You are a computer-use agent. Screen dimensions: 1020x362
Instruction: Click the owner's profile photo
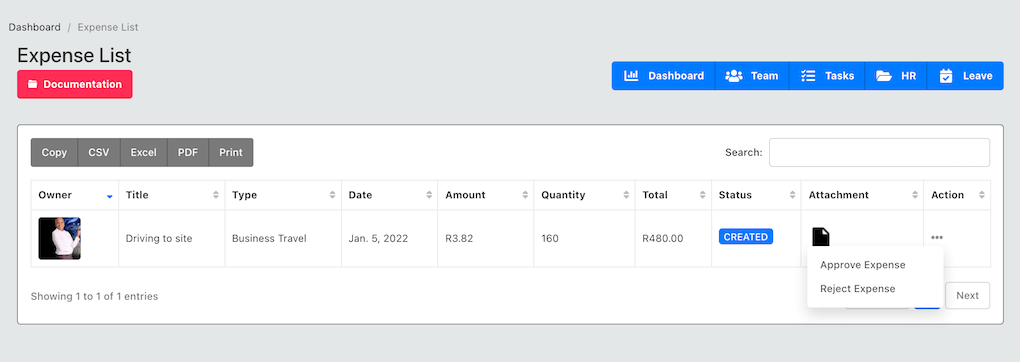(59, 238)
